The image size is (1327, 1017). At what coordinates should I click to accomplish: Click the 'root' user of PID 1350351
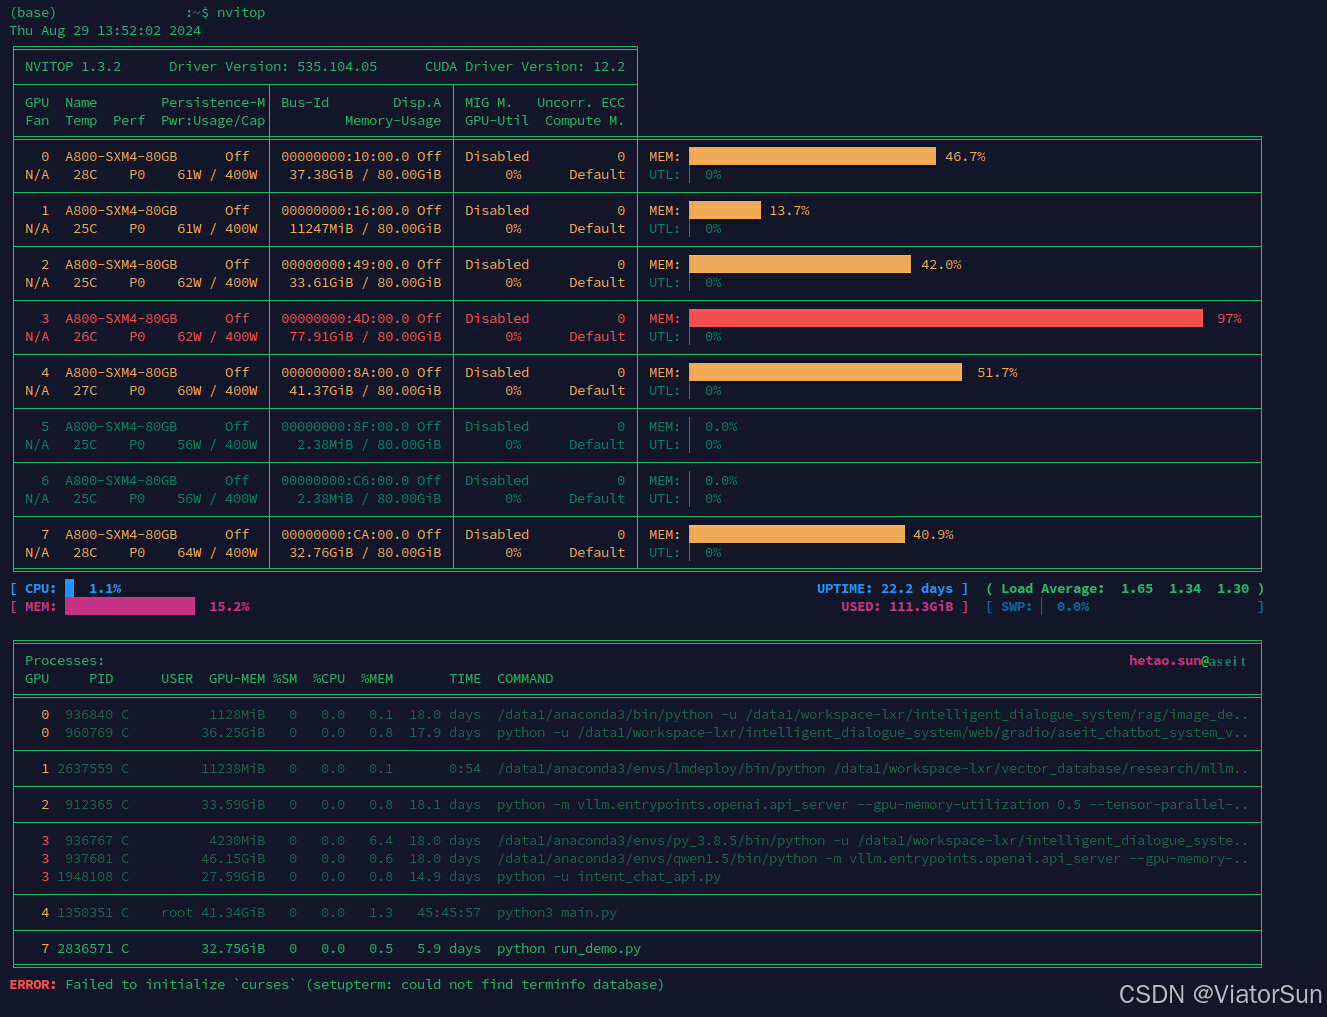point(177,913)
